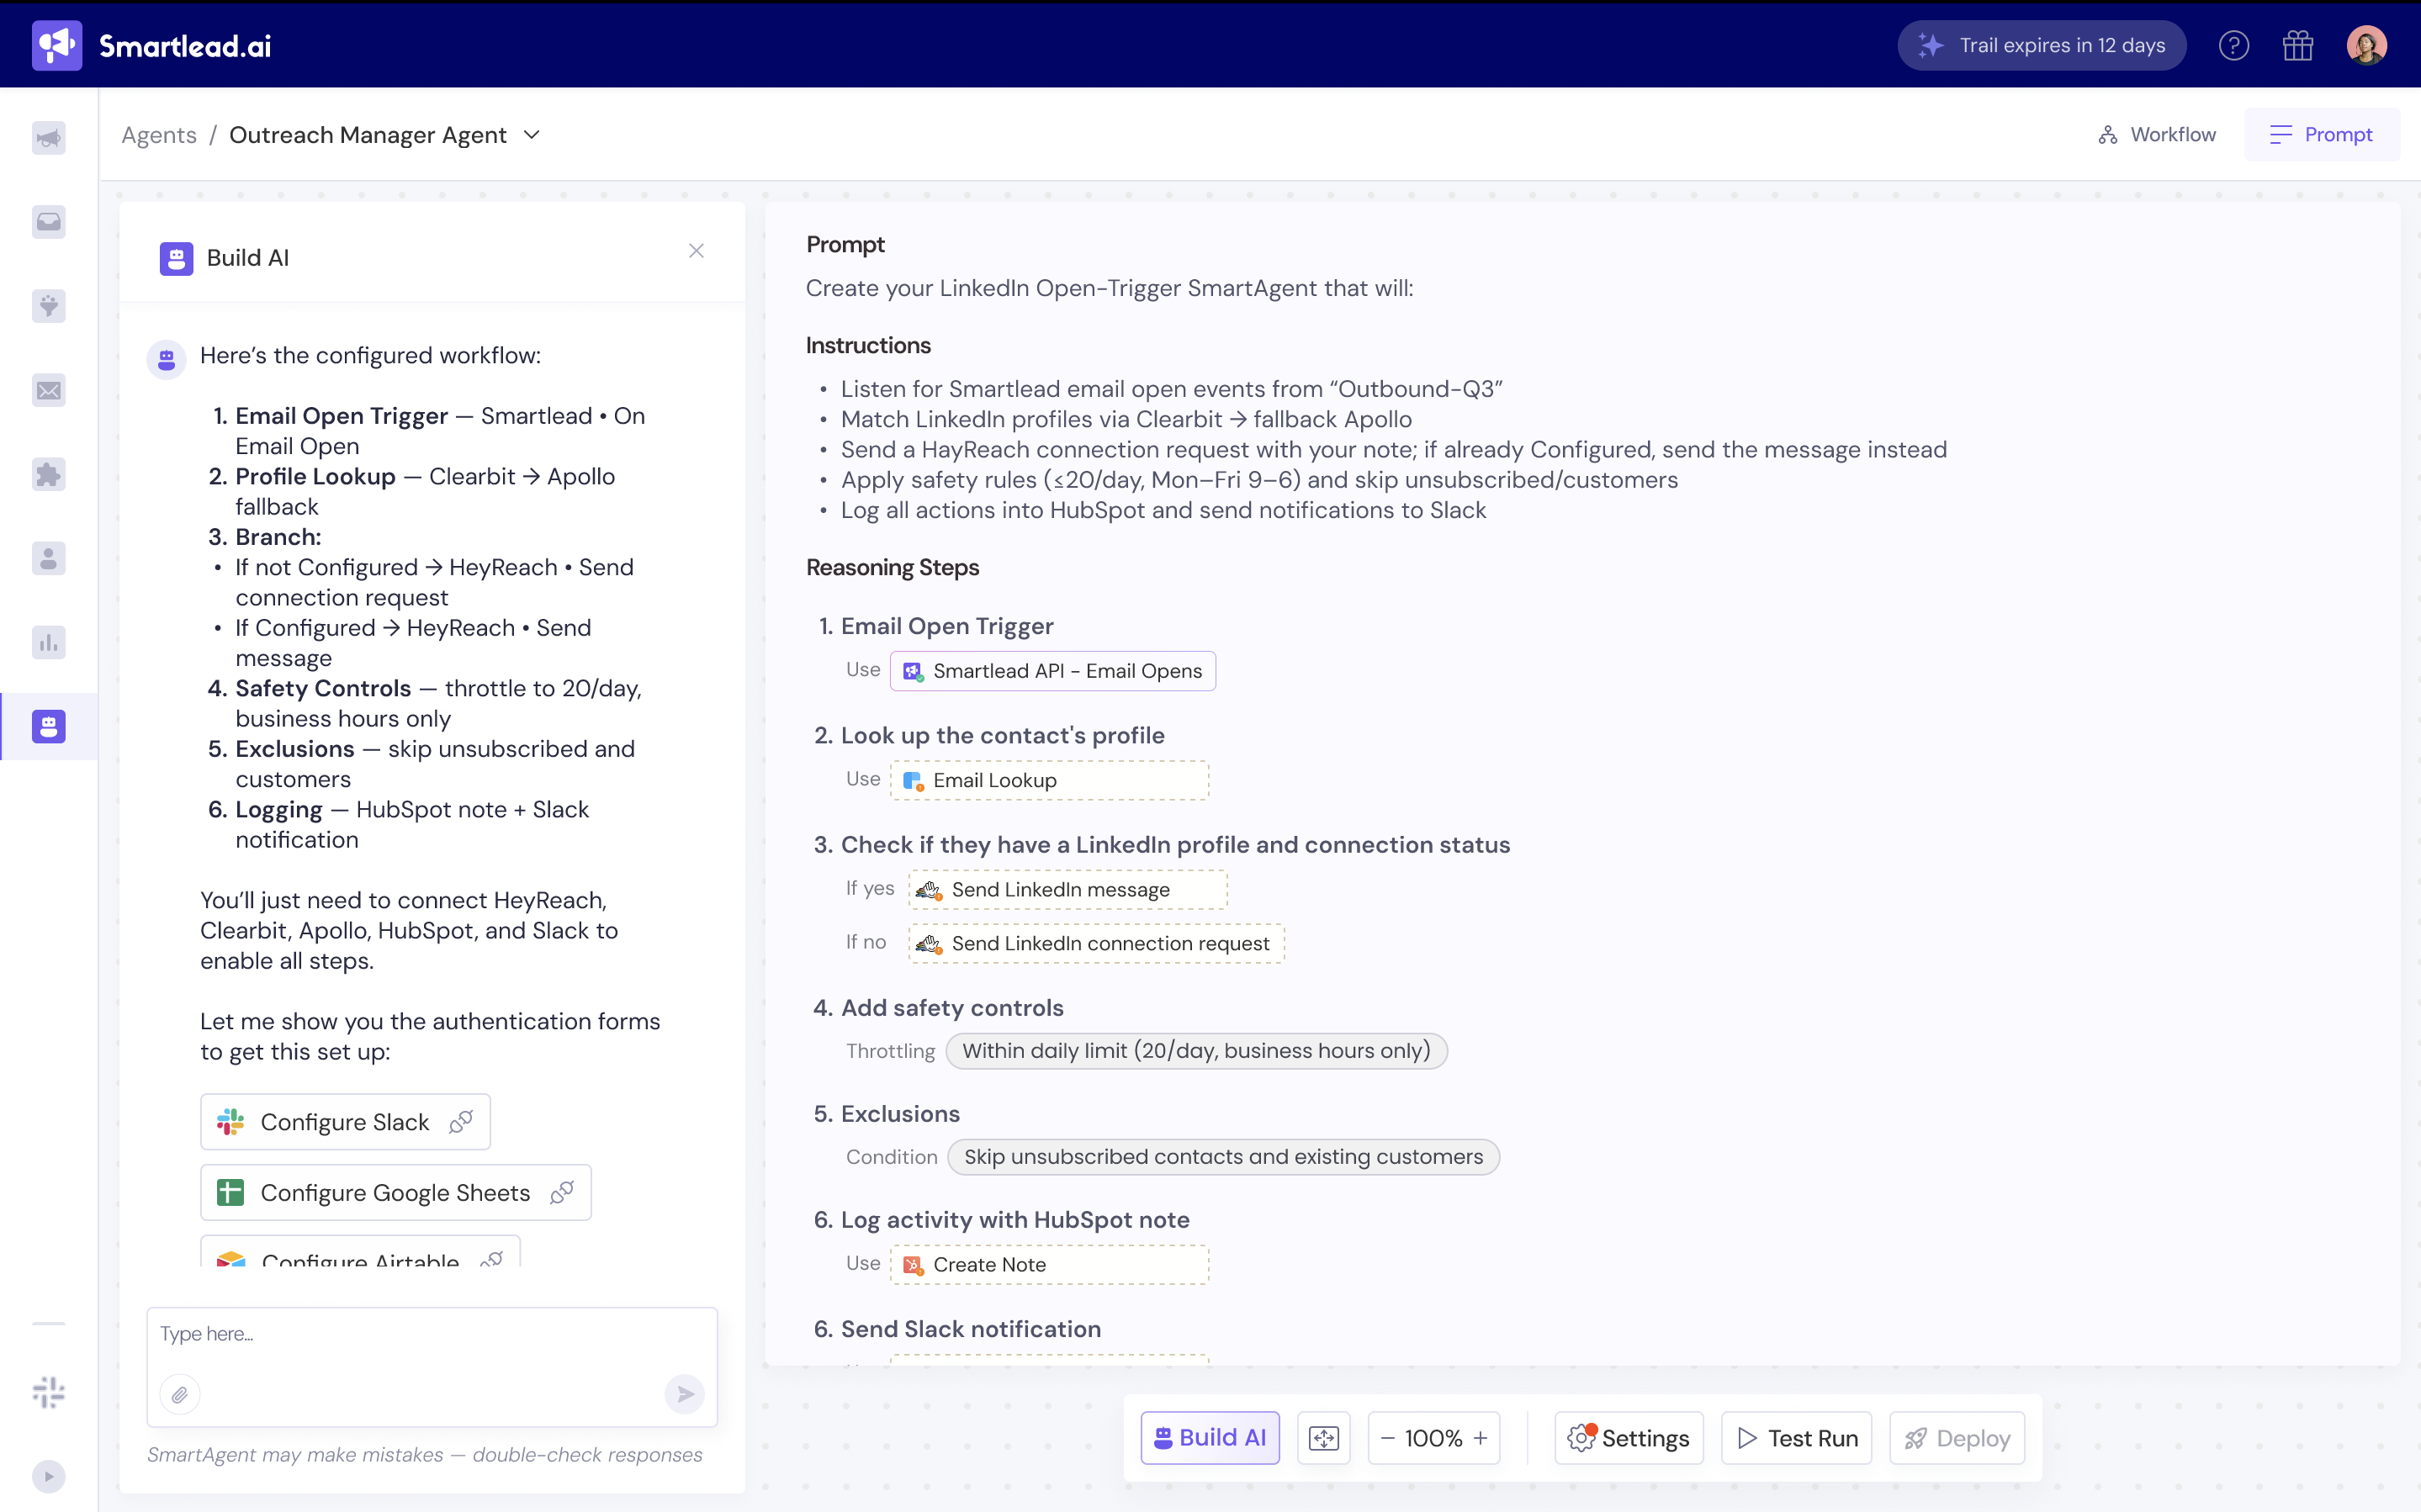Click the throttling daily limit pill
This screenshot has width=2421, height=1512.
1196,1050
